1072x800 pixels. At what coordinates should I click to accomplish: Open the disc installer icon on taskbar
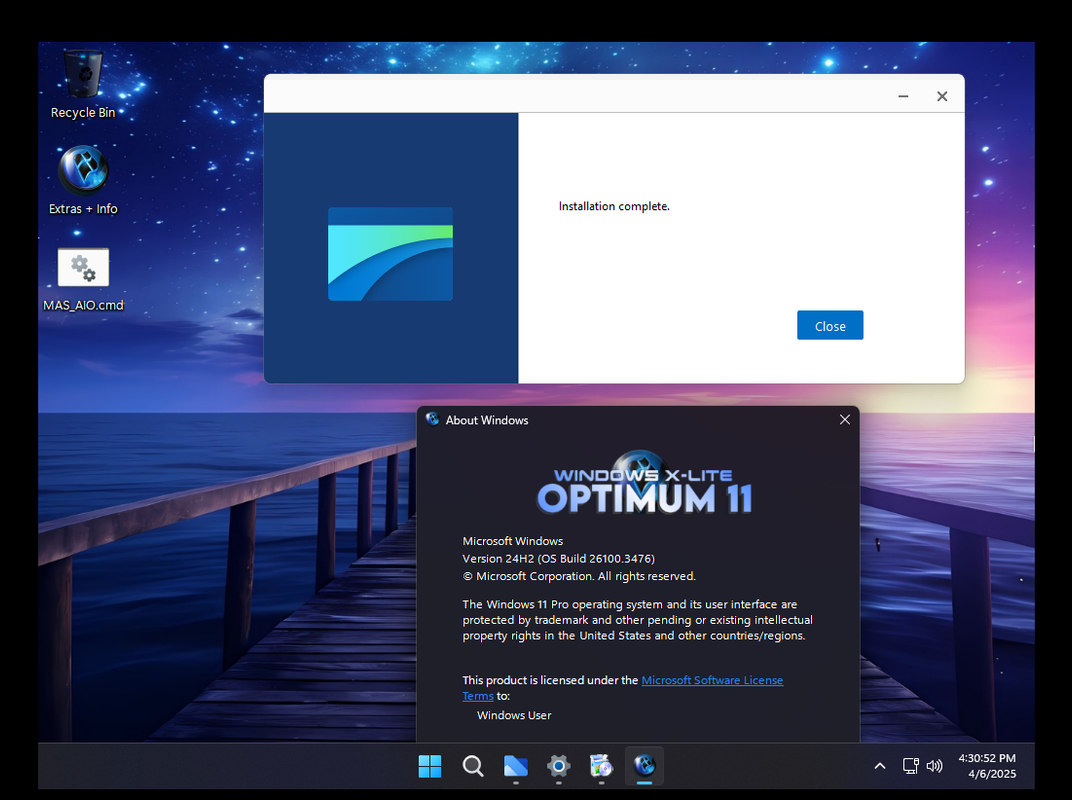pyautogui.click(x=601, y=766)
